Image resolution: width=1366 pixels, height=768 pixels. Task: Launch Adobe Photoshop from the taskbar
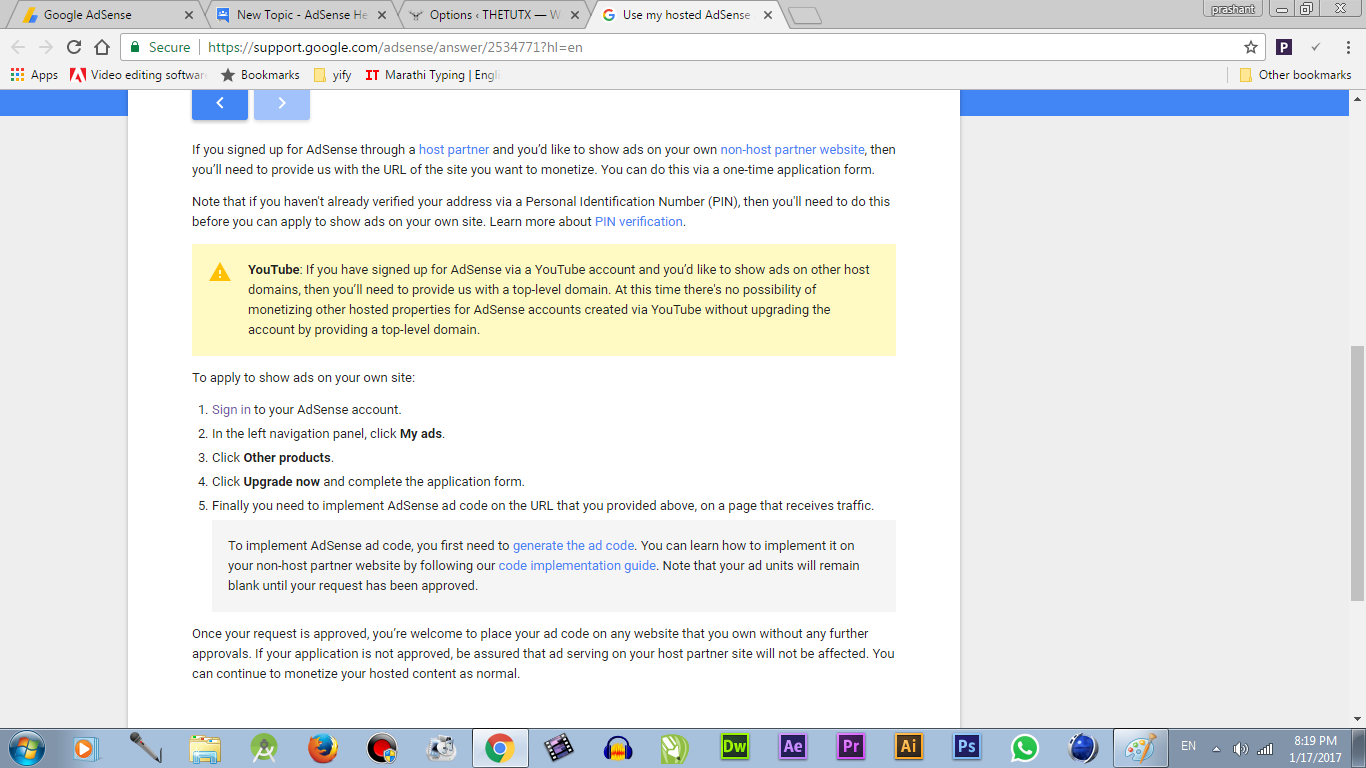966,747
